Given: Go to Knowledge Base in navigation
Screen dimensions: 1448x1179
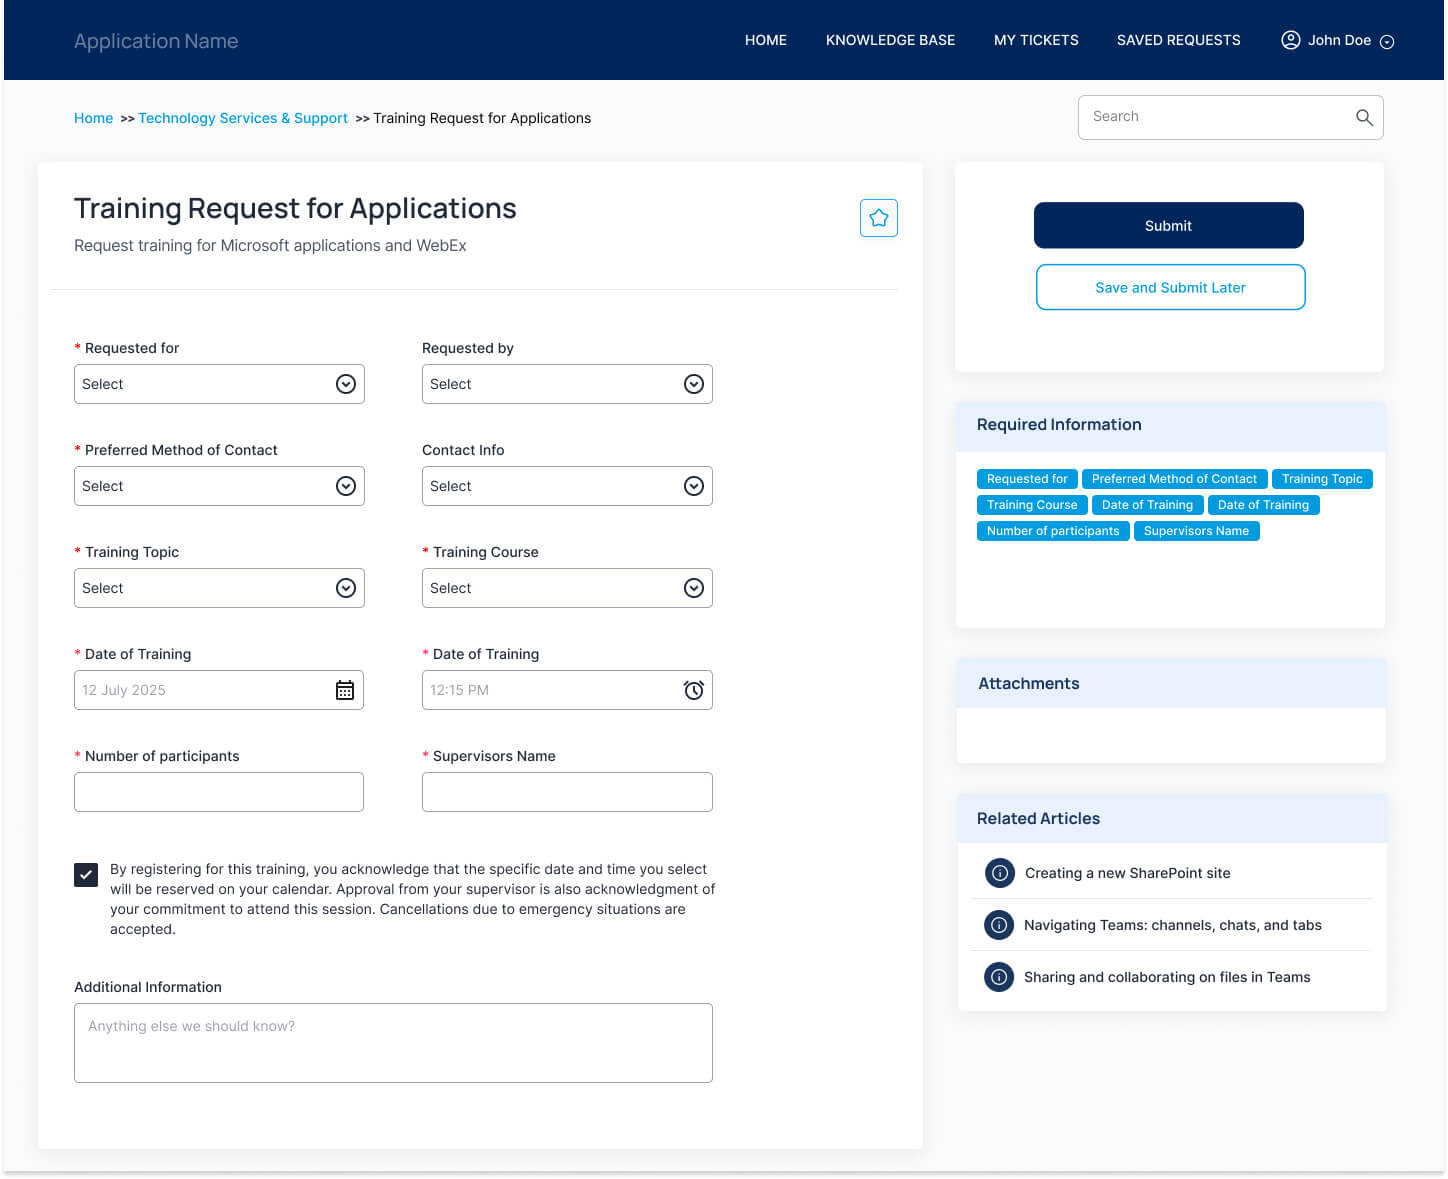Looking at the screenshot, I should tap(890, 40).
